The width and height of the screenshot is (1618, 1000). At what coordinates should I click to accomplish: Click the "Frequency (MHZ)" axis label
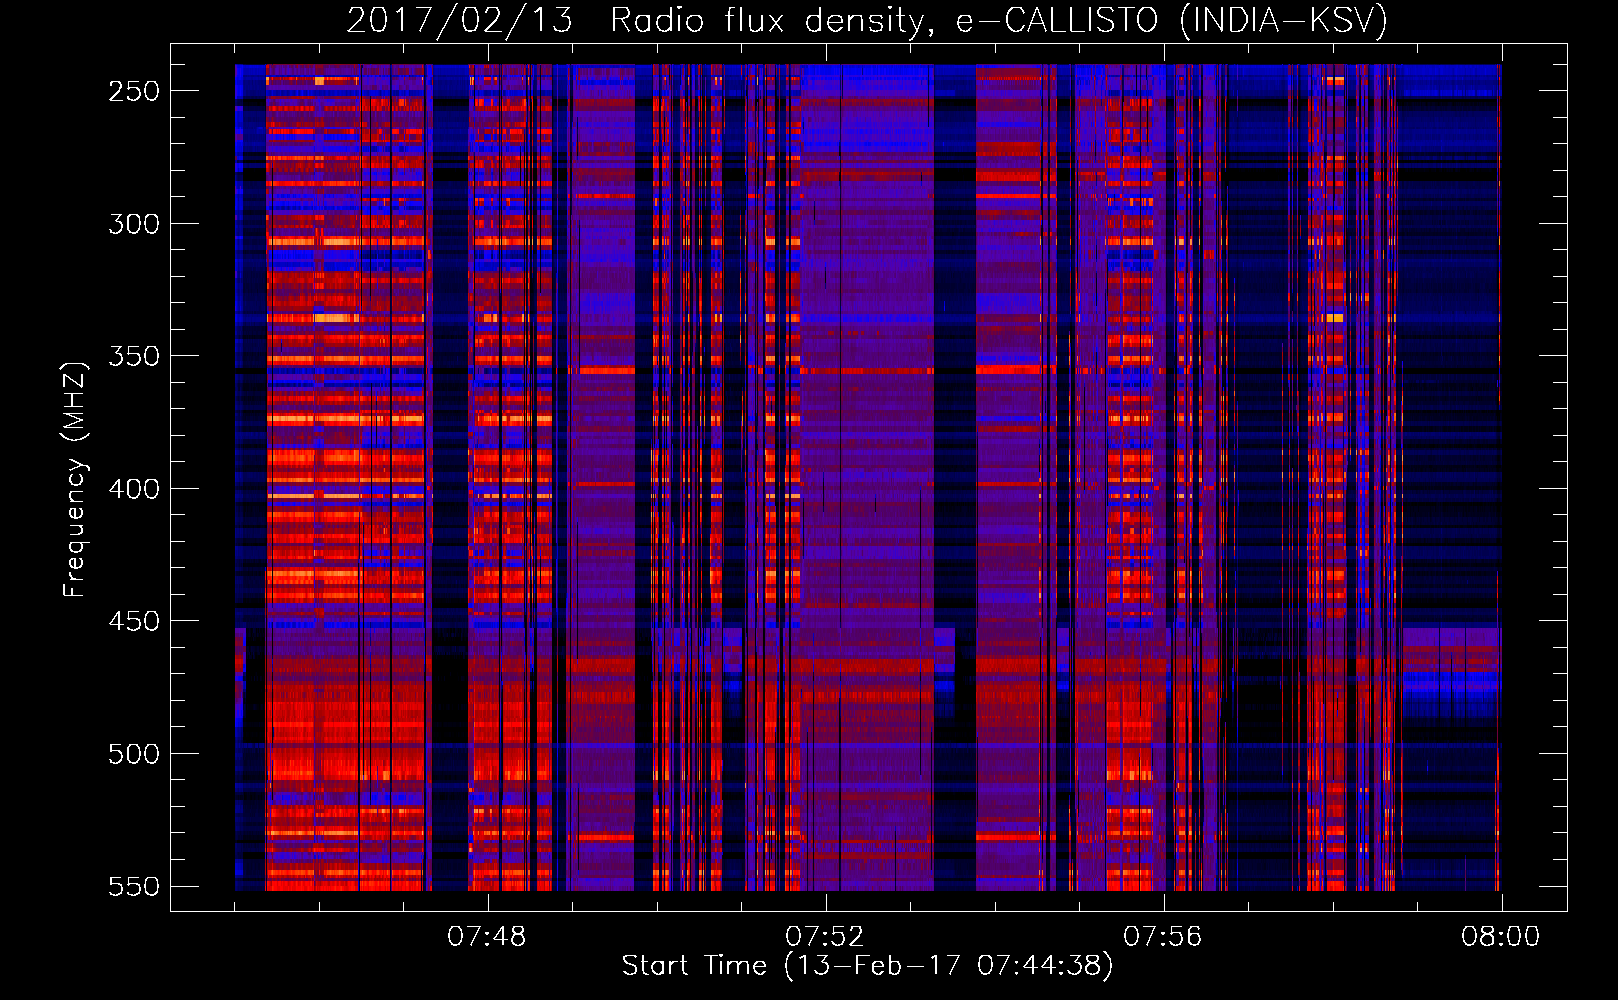coord(75,479)
